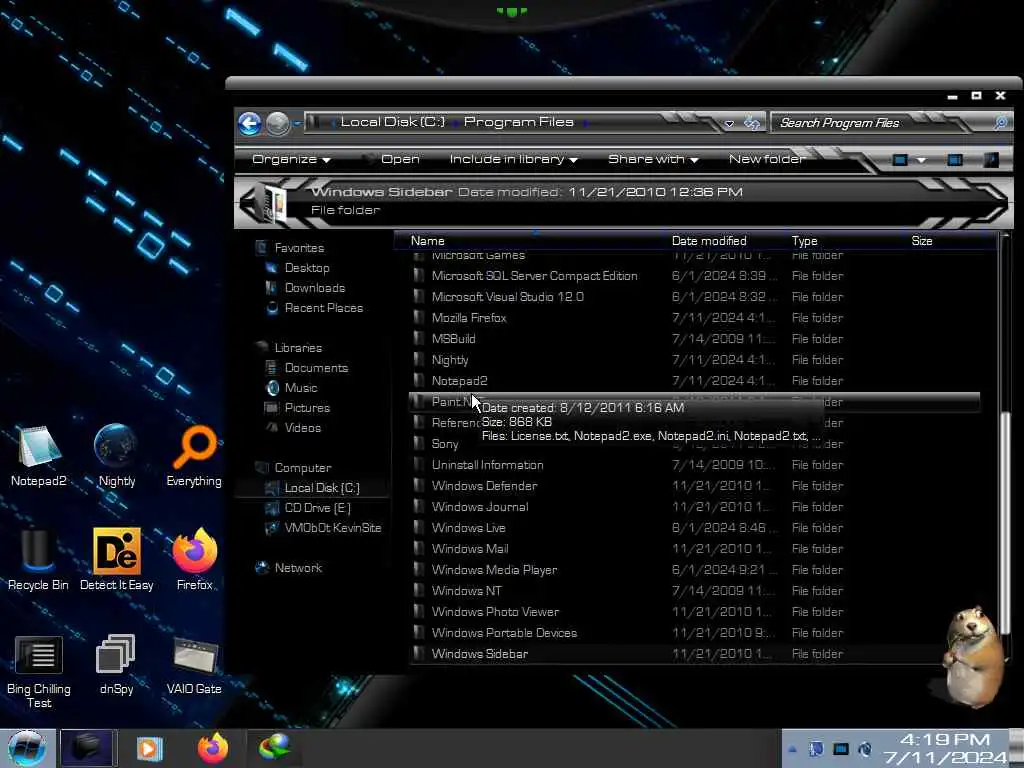Select Favorites in the navigation pane
The width and height of the screenshot is (1024, 768).
coord(298,248)
